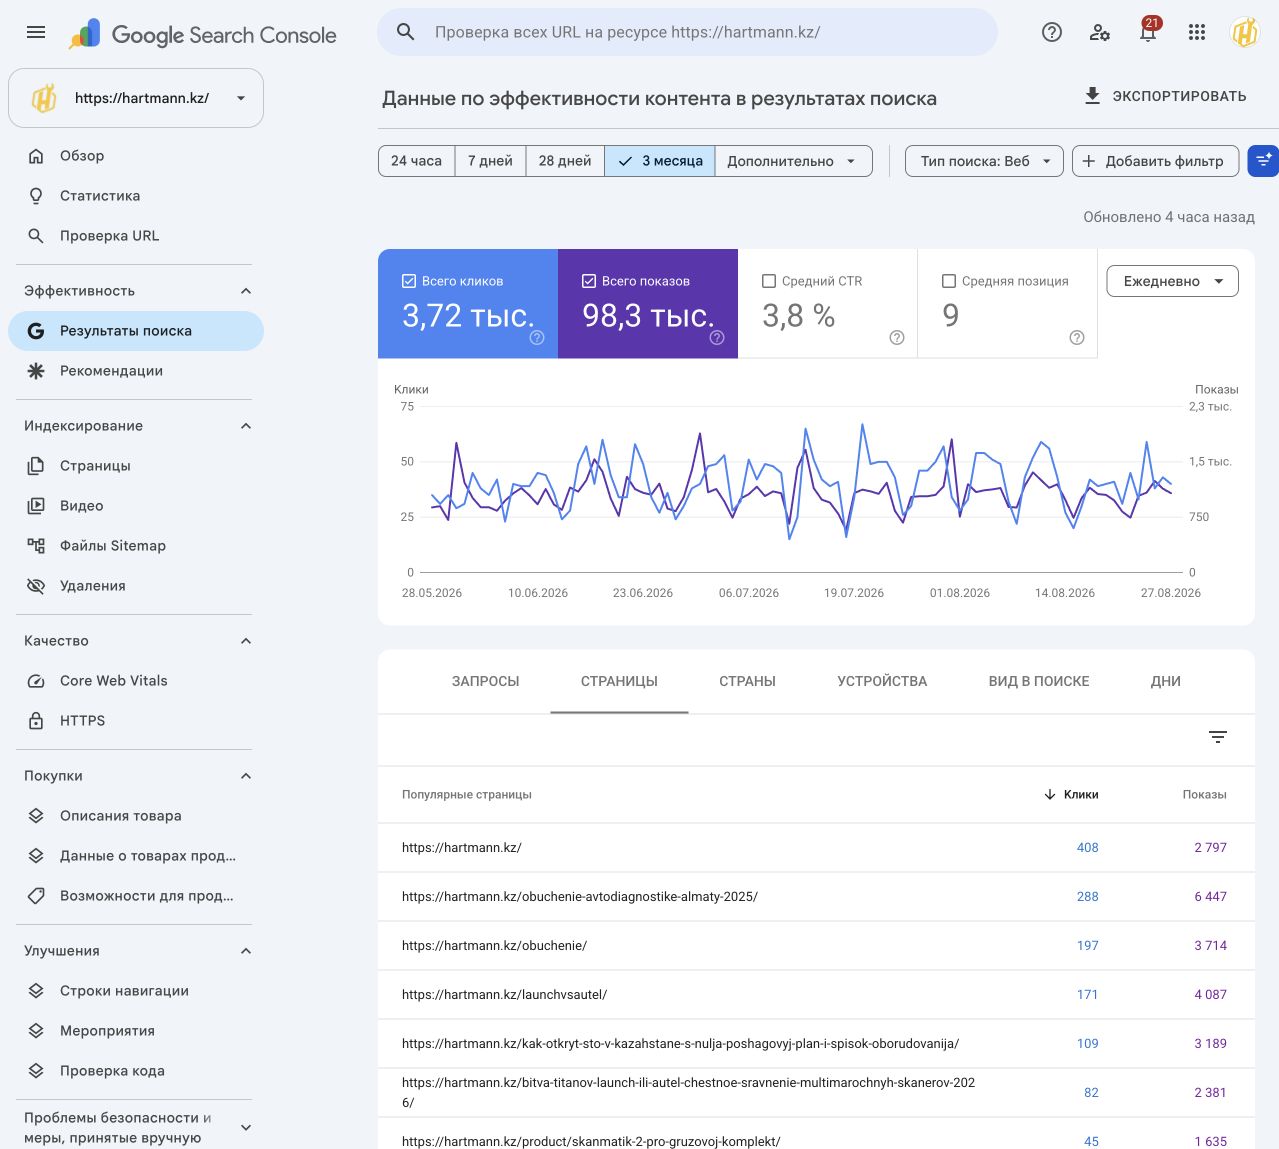Open Строки навигации item
The height and width of the screenshot is (1149, 1279).
[136, 991]
